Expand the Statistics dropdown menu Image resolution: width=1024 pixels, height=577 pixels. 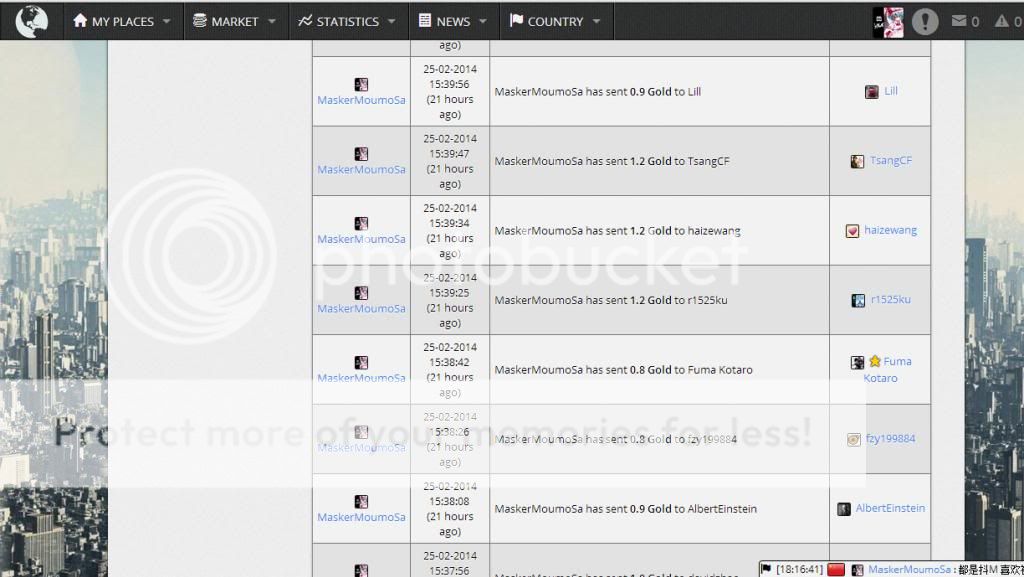coord(347,21)
